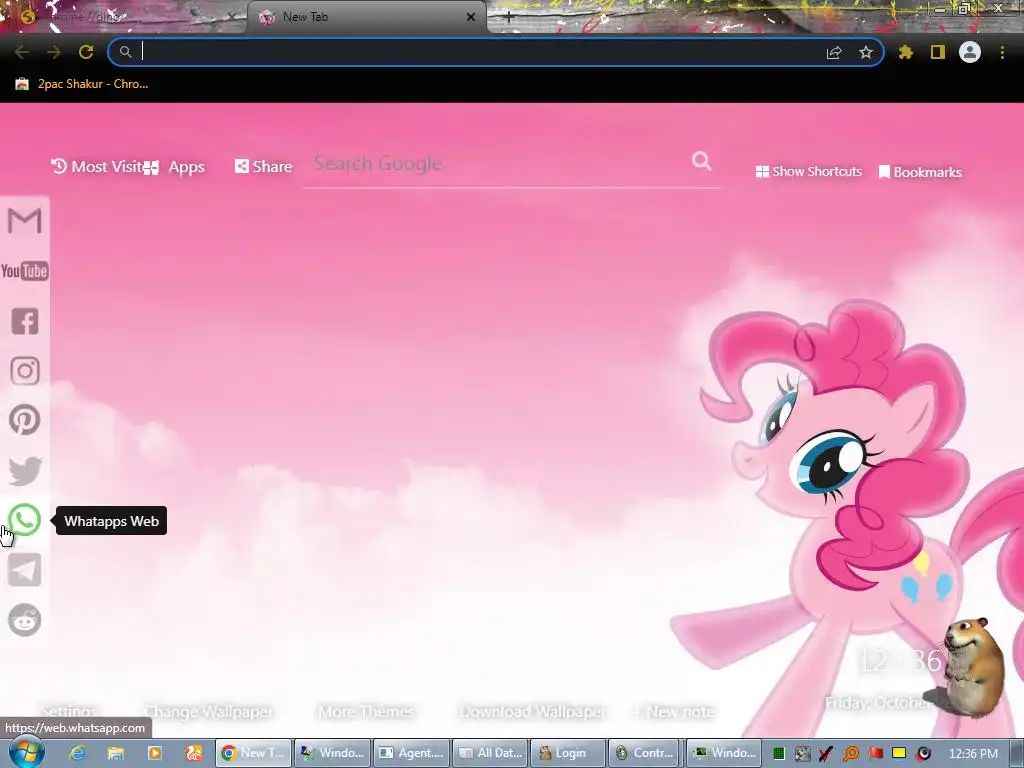Close the New Tab tab

[x=471, y=17]
